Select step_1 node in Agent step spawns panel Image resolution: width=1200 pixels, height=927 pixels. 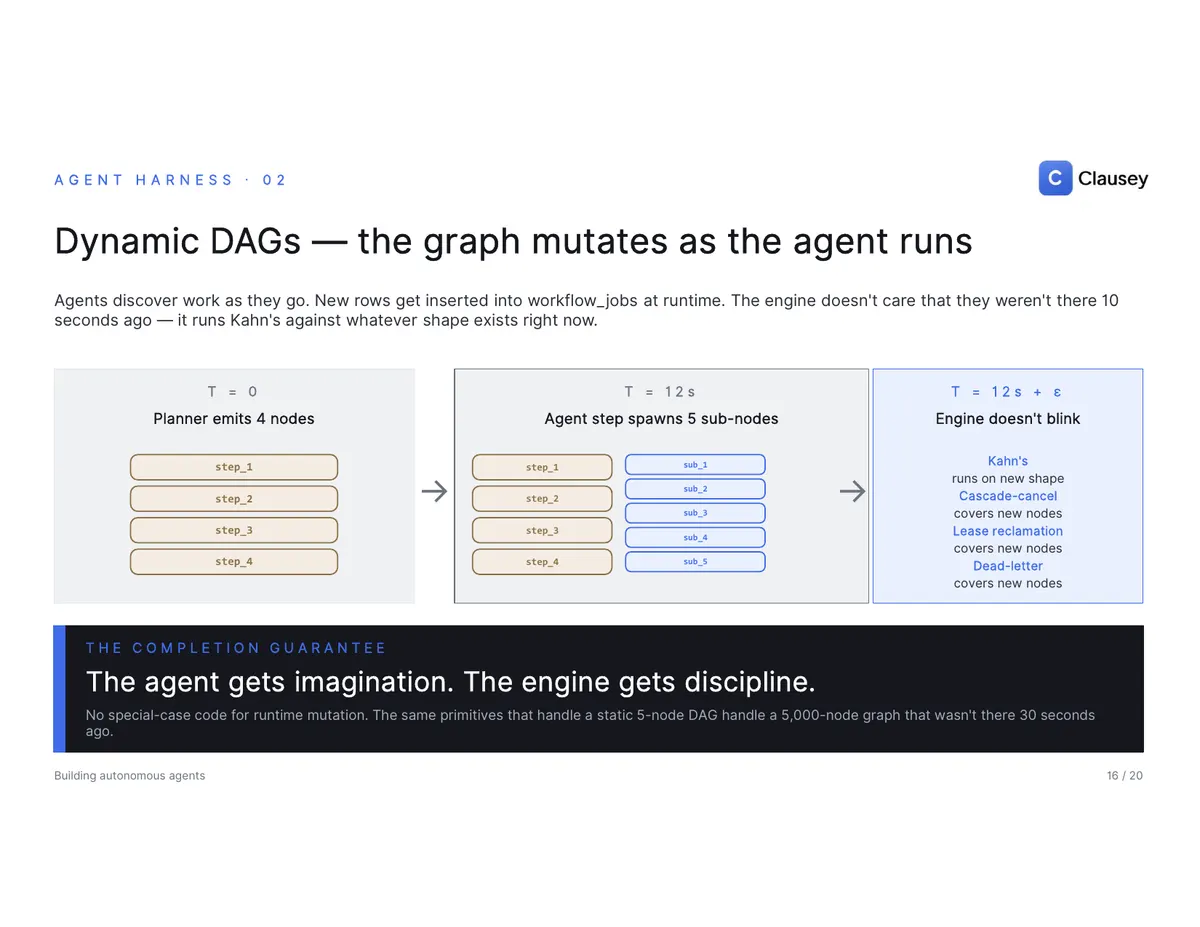point(542,467)
